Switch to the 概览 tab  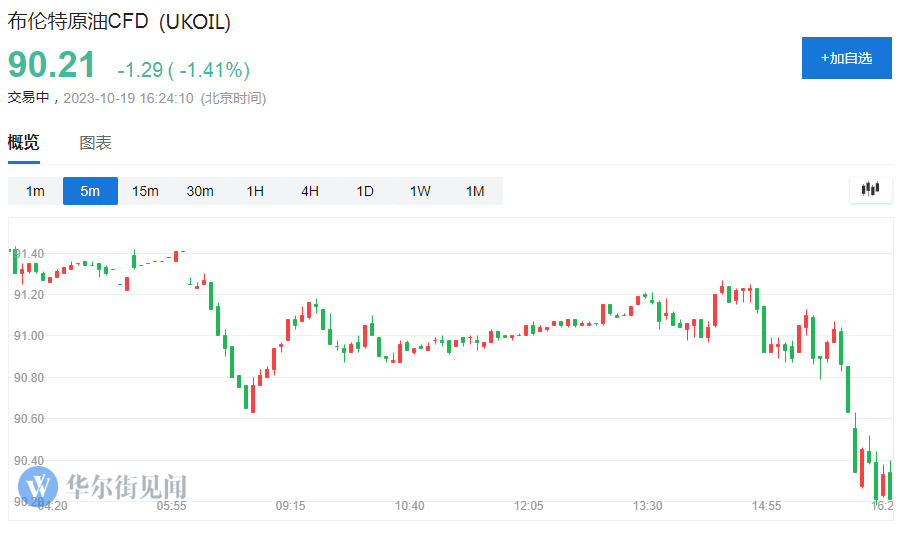[24, 143]
